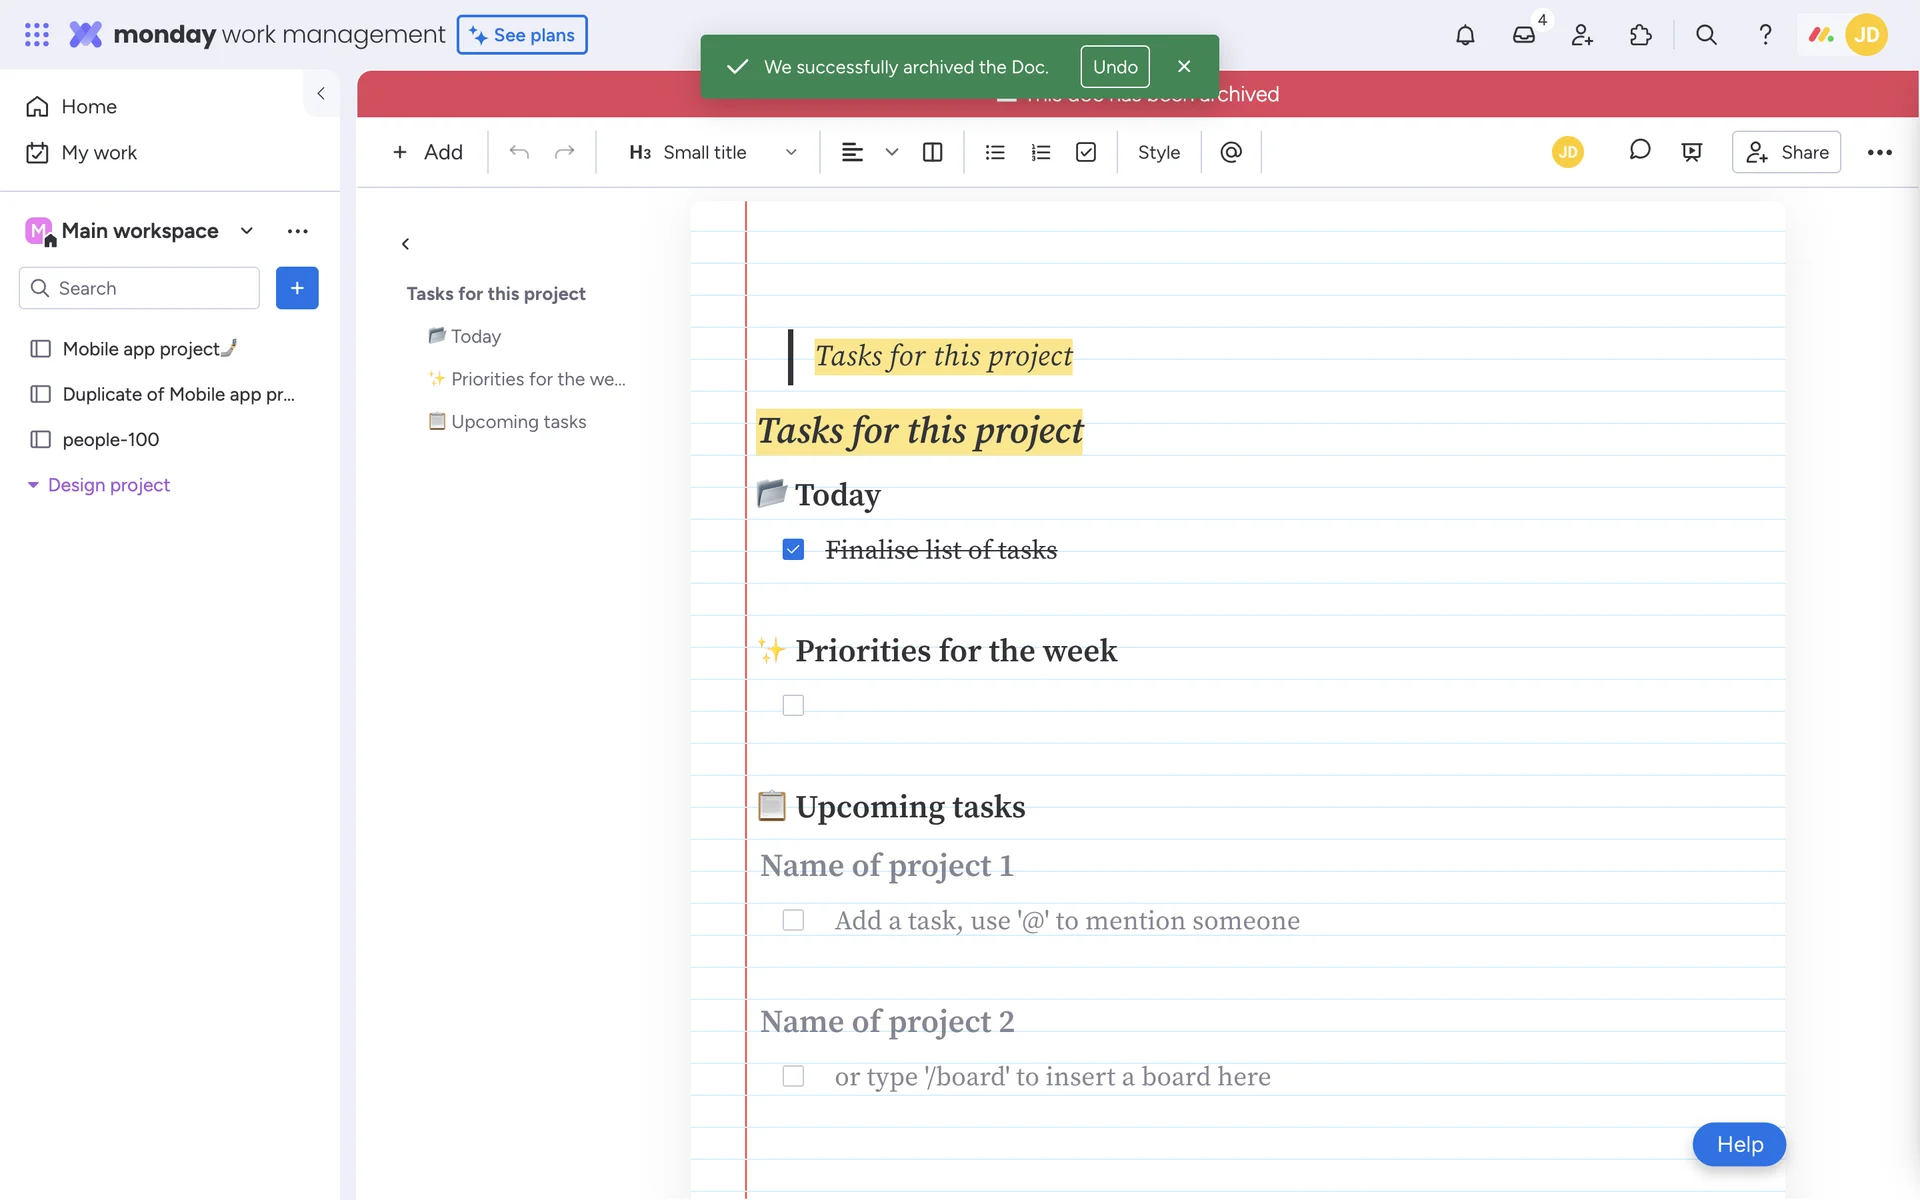Uncheck the Finalise list of tasks checkbox
The height and width of the screenshot is (1200, 1920).
click(793, 550)
